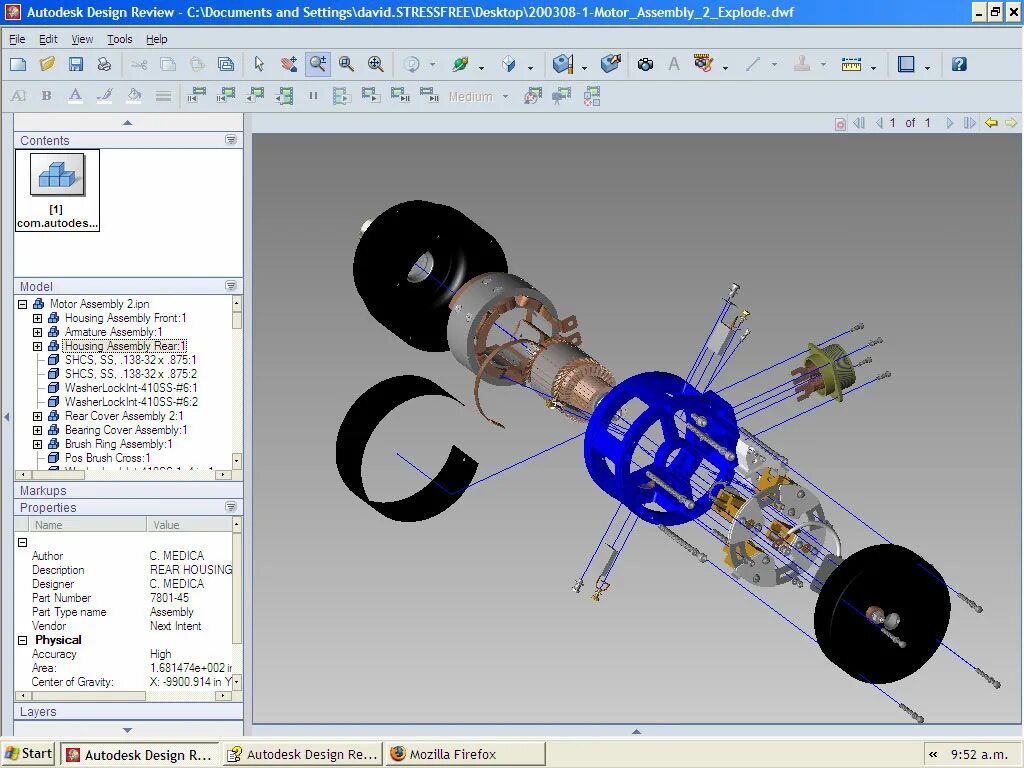Click the green Orbit tool icon
This screenshot has width=1024, height=768.
pyautogui.click(x=460, y=64)
